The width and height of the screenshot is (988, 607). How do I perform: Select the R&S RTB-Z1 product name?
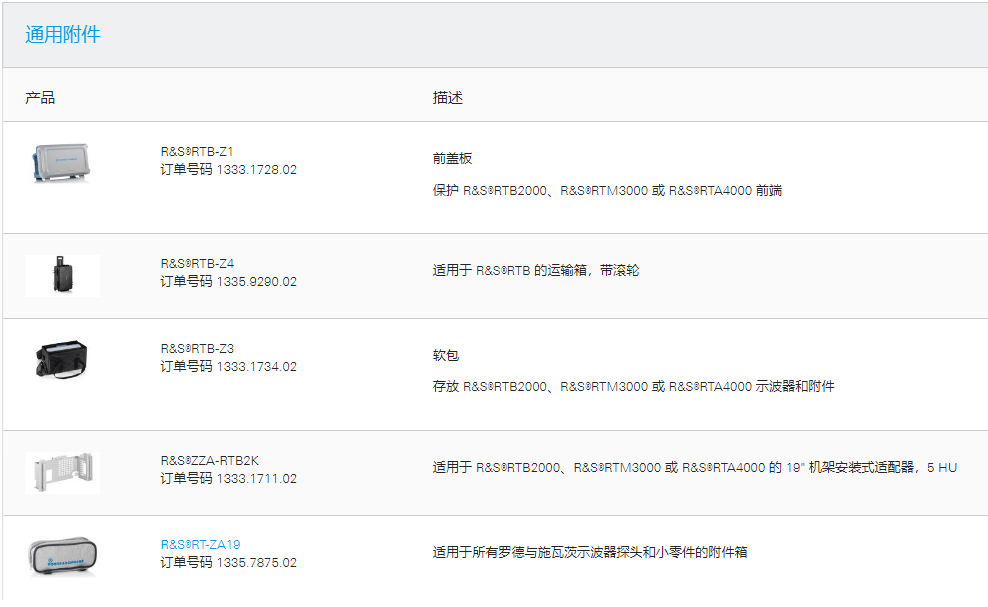click(197, 152)
